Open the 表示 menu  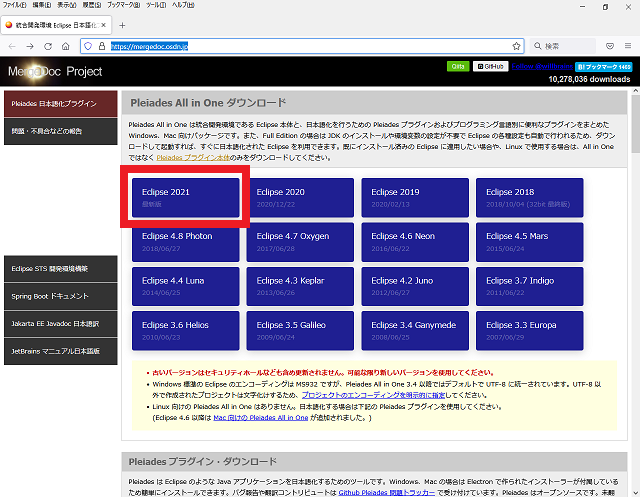point(67,5)
